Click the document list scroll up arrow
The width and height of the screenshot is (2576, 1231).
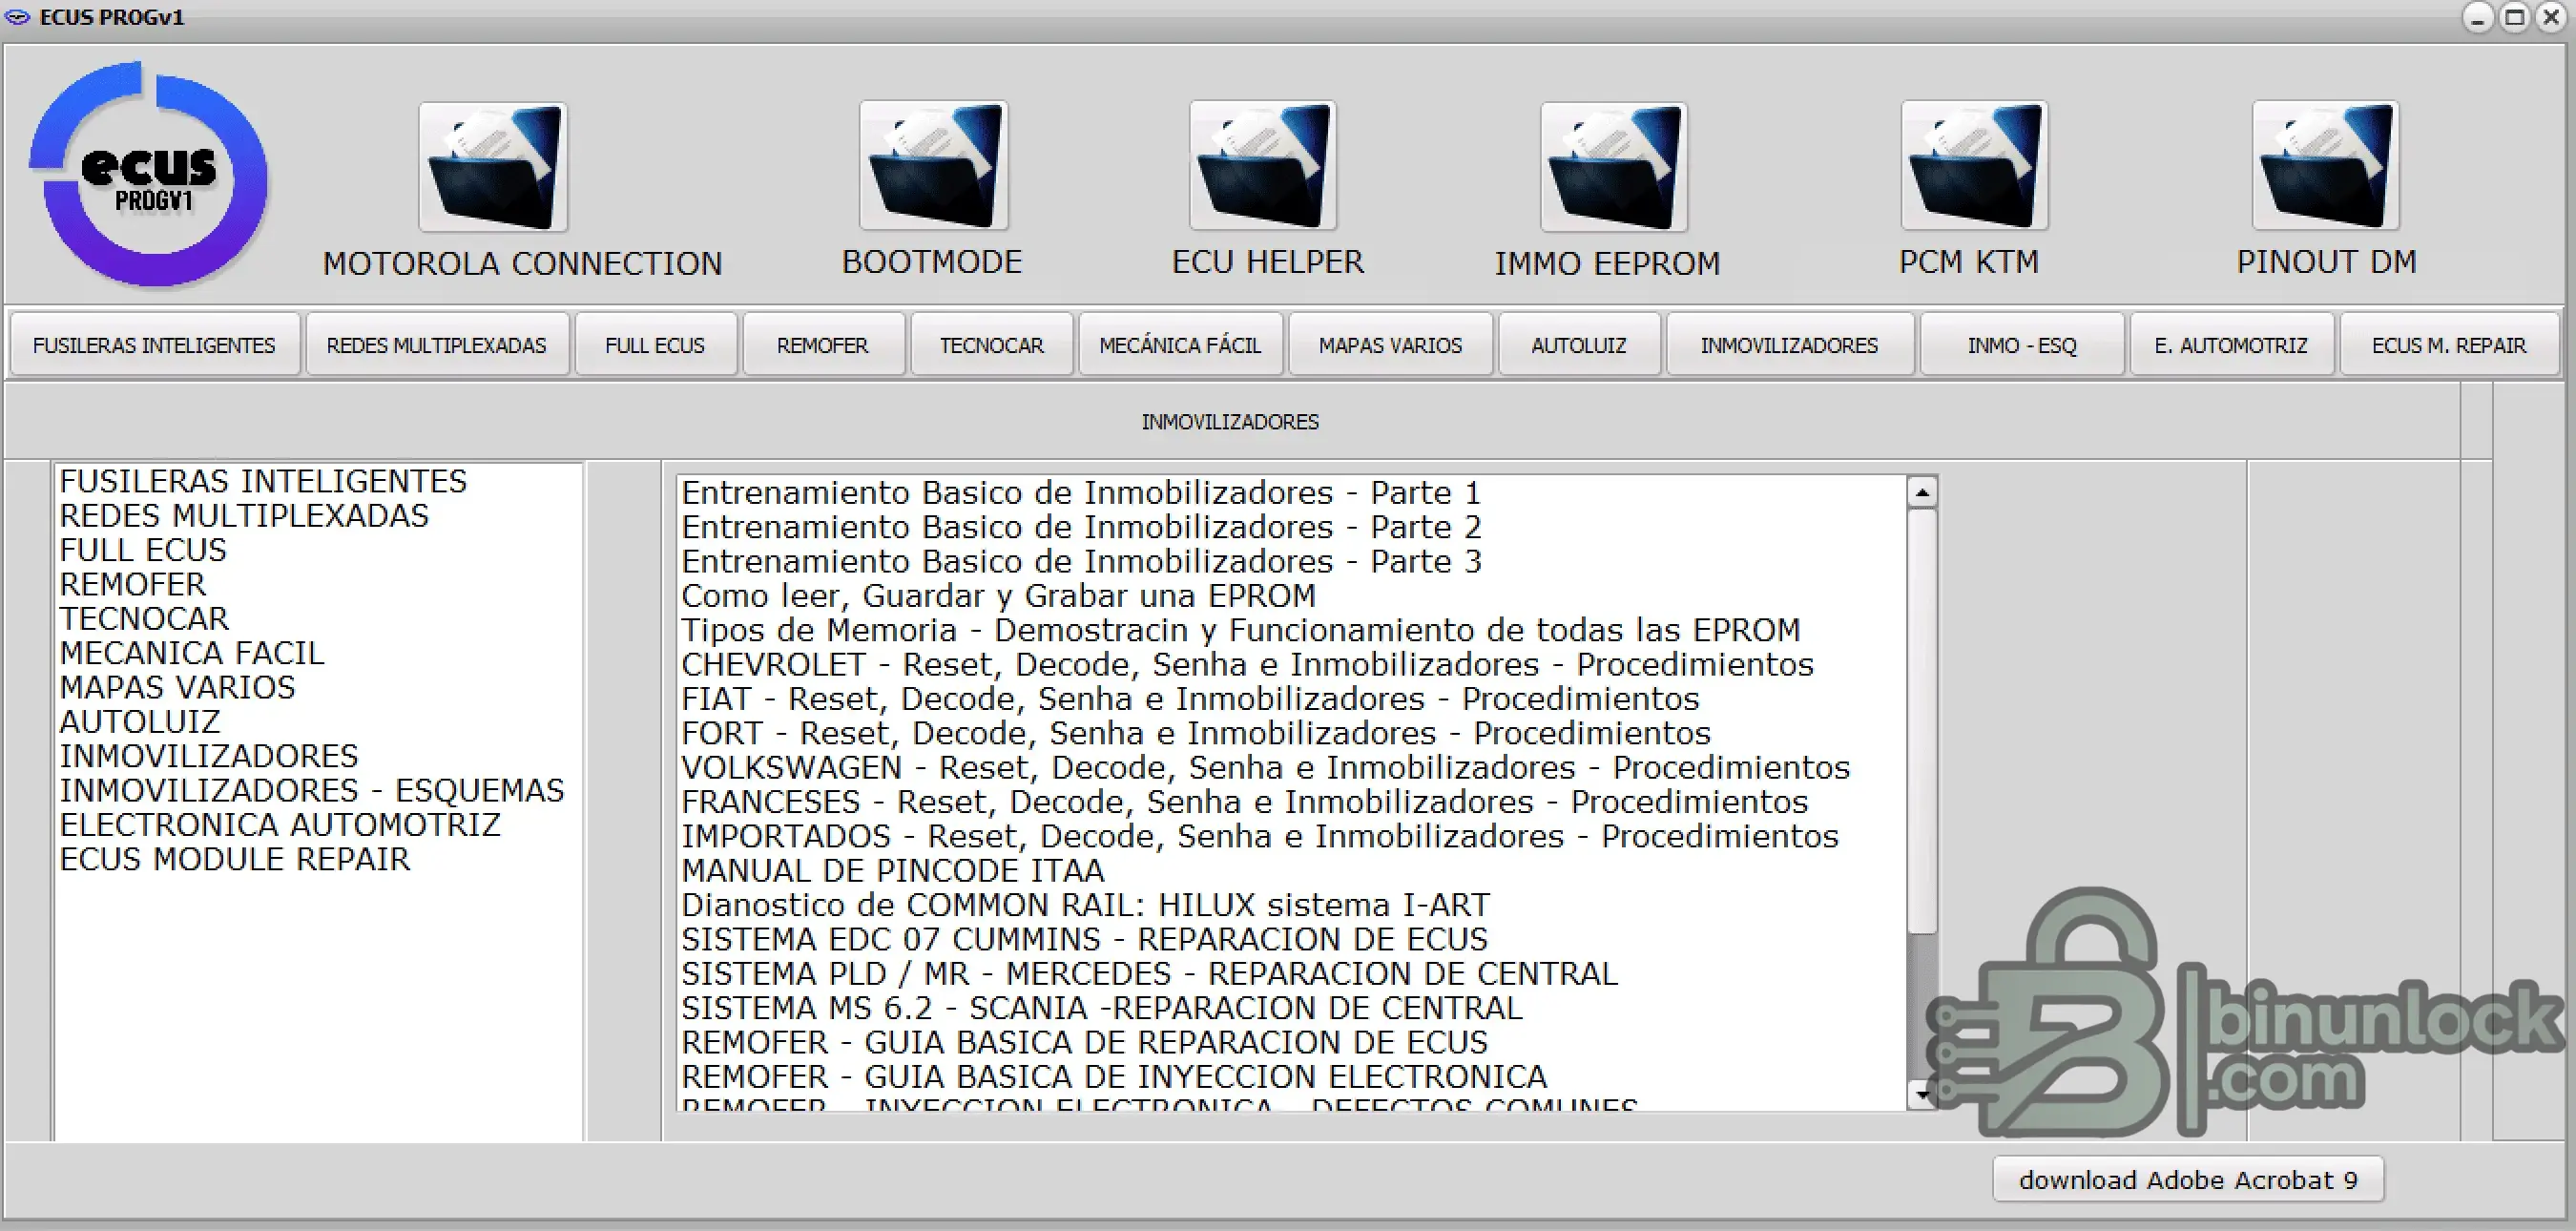[1922, 492]
